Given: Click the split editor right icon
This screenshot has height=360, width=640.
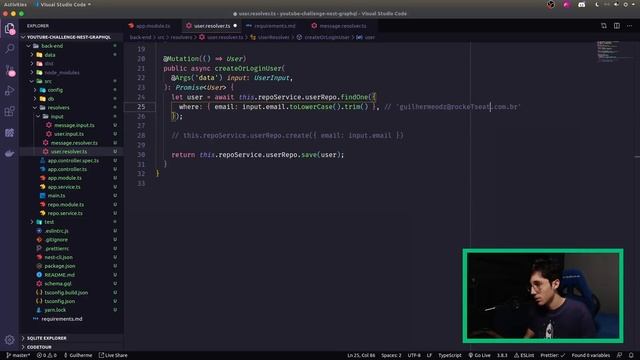Looking at the screenshot, I should (617, 26).
